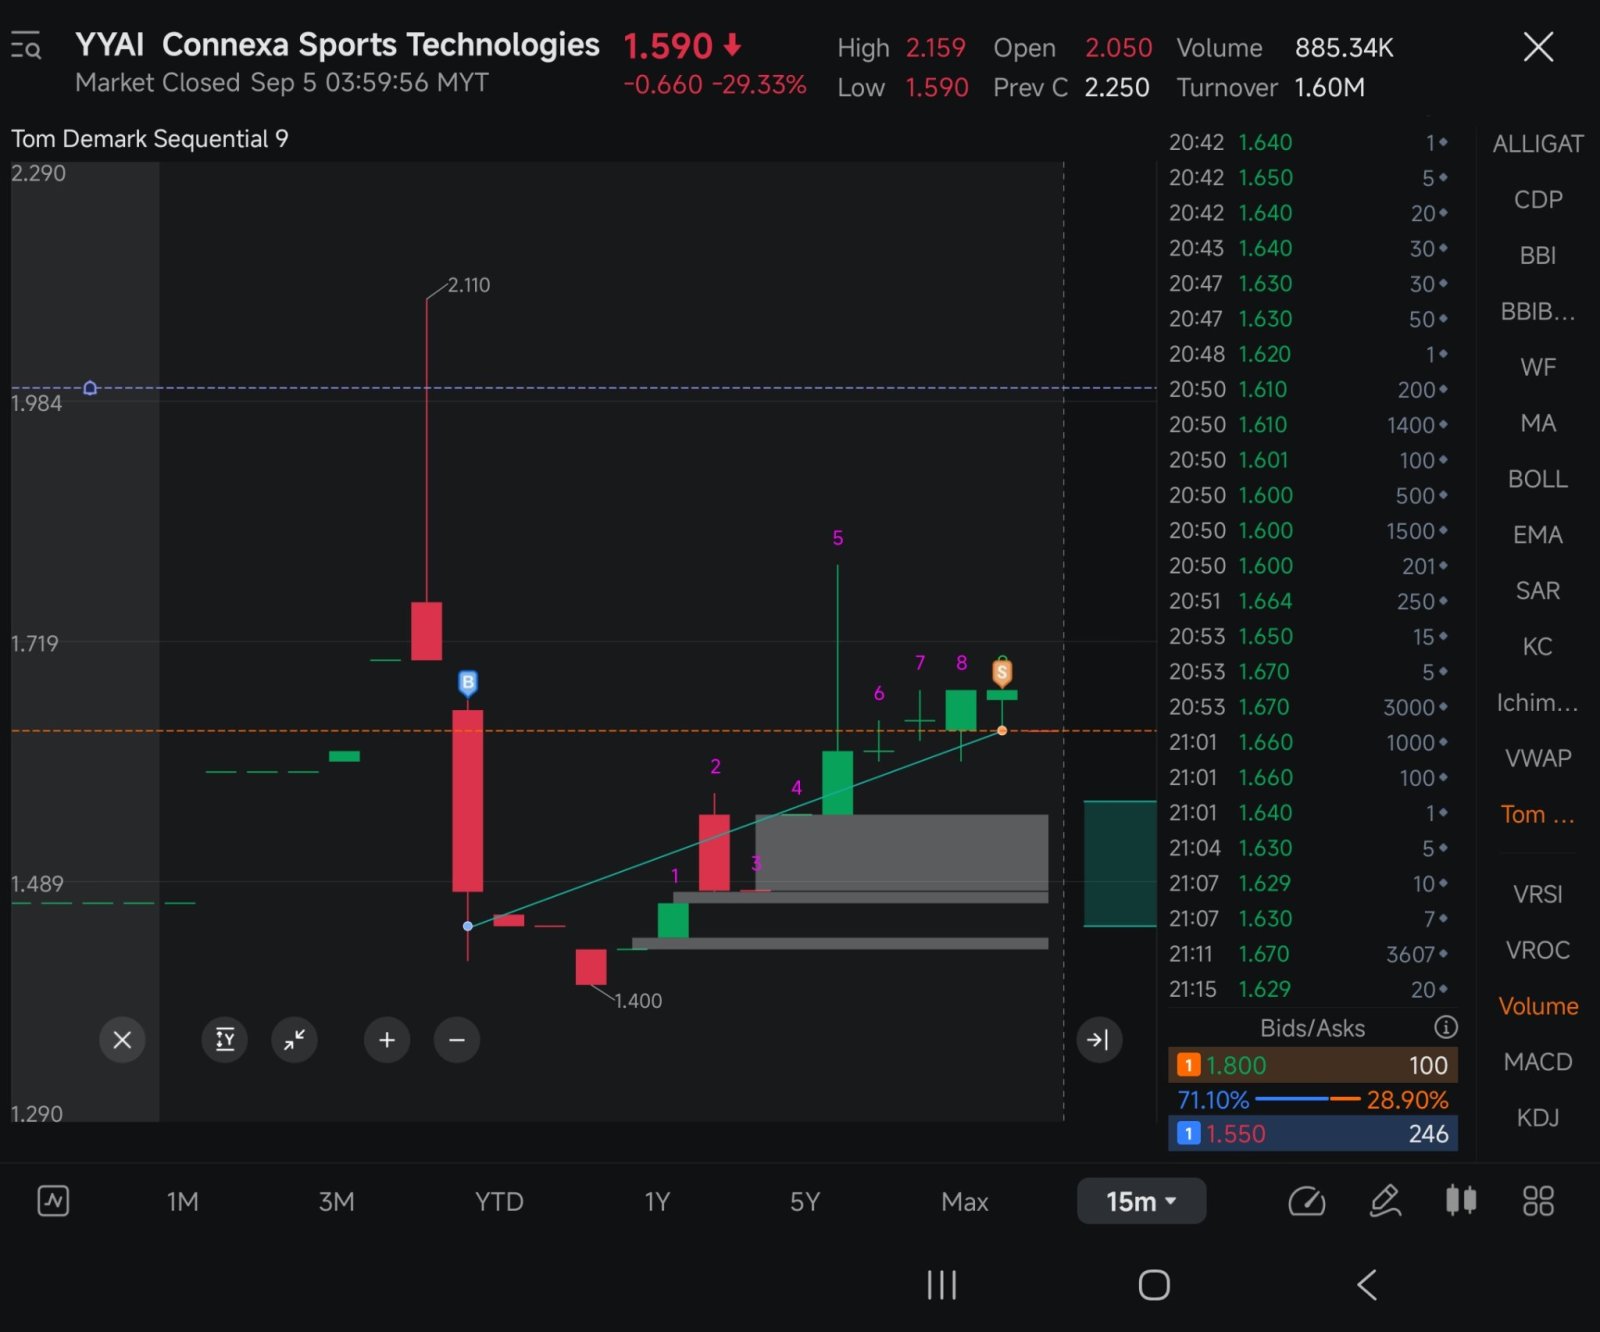The height and width of the screenshot is (1332, 1600).
Task: Click the chart zoom out minus button
Action: click(x=457, y=1040)
